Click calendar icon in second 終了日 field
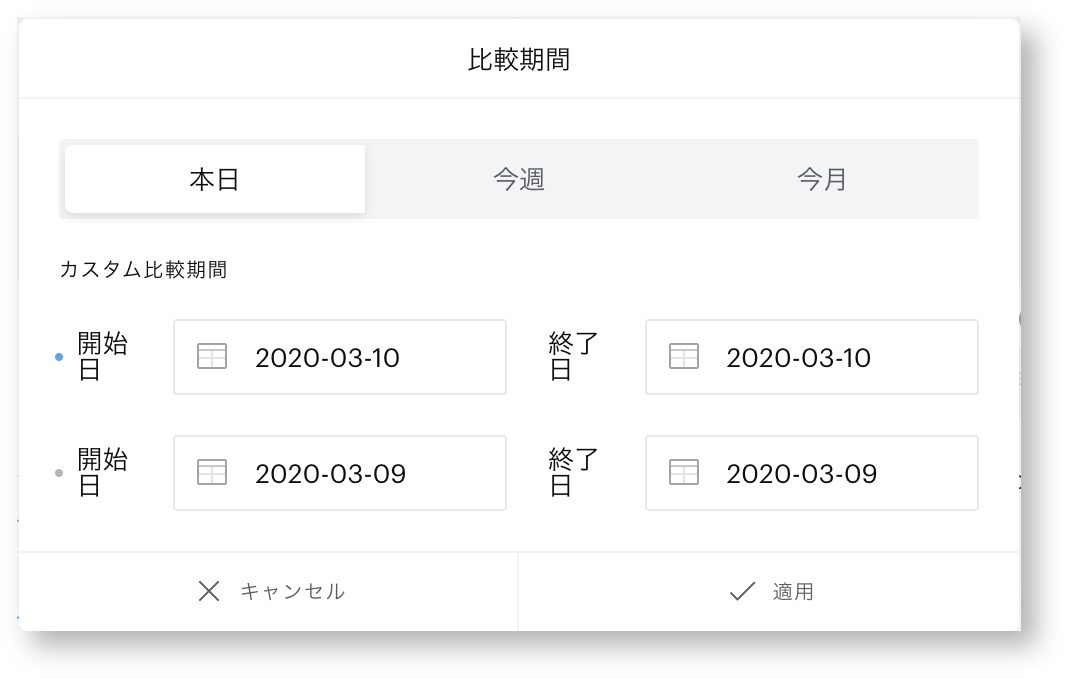 pyautogui.click(x=684, y=472)
